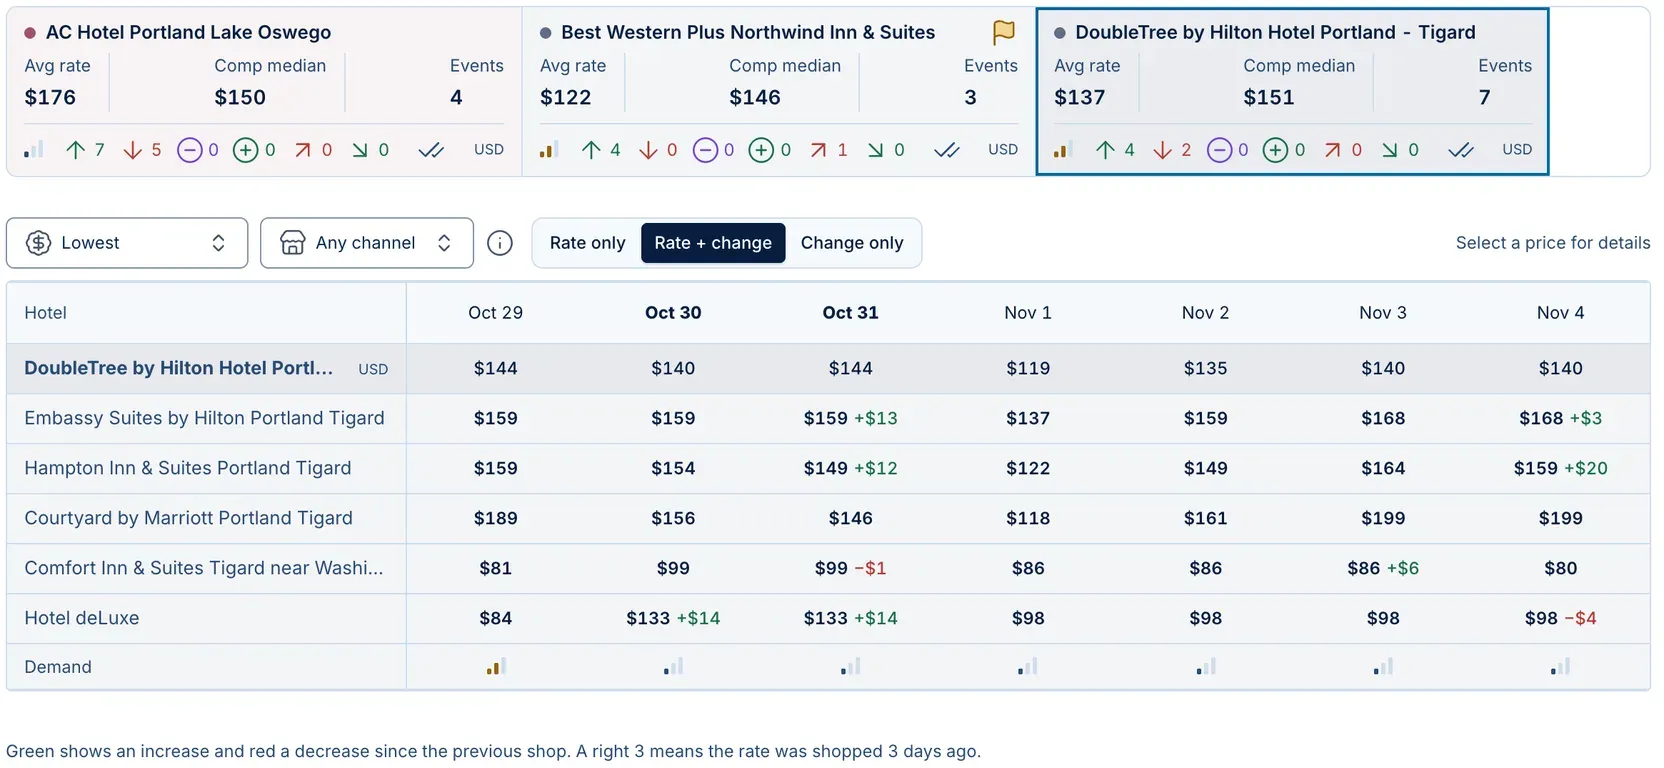Click the Nov 3 column header
Screen dimensions: 1664x768
point(1383,313)
